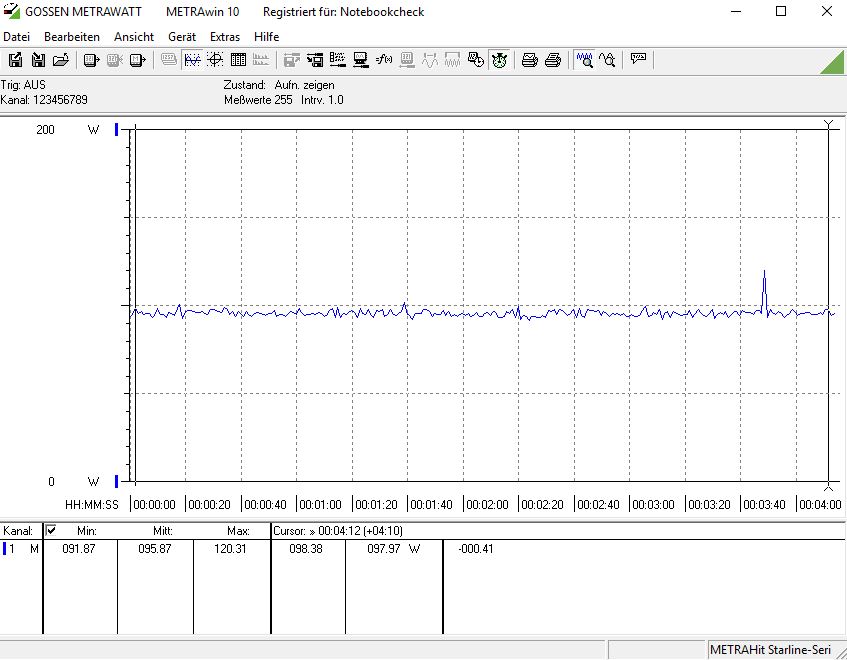Select the Y-t line chart view icon
The width and height of the screenshot is (847, 660).
tap(192, 60)
